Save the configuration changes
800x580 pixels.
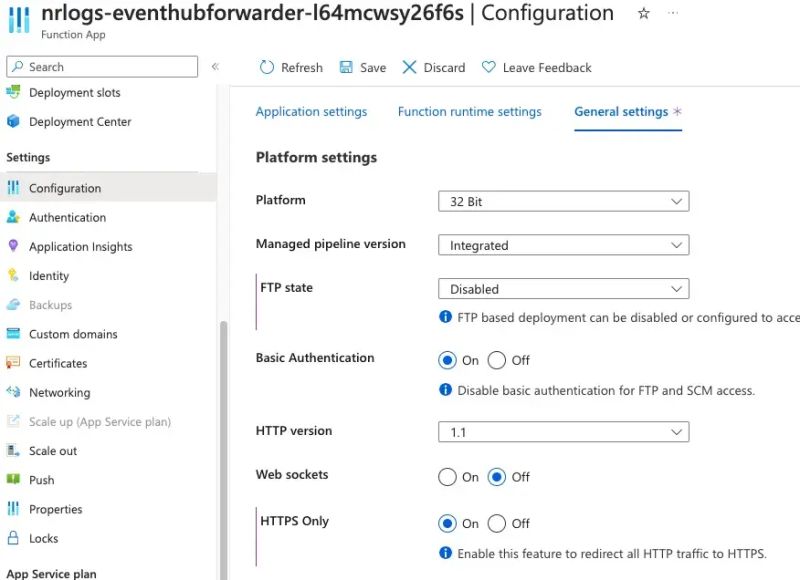coord(365,67)
